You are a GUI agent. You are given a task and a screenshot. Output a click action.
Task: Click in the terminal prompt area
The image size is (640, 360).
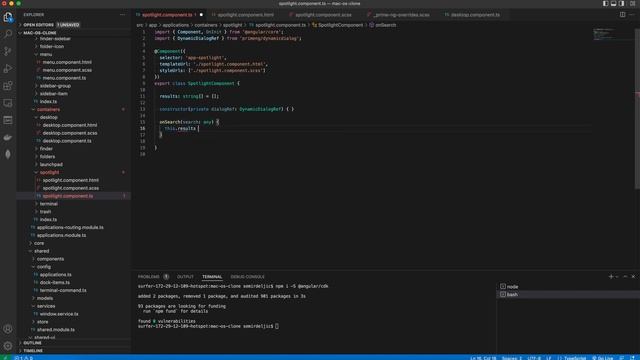(x=277, y=326)
